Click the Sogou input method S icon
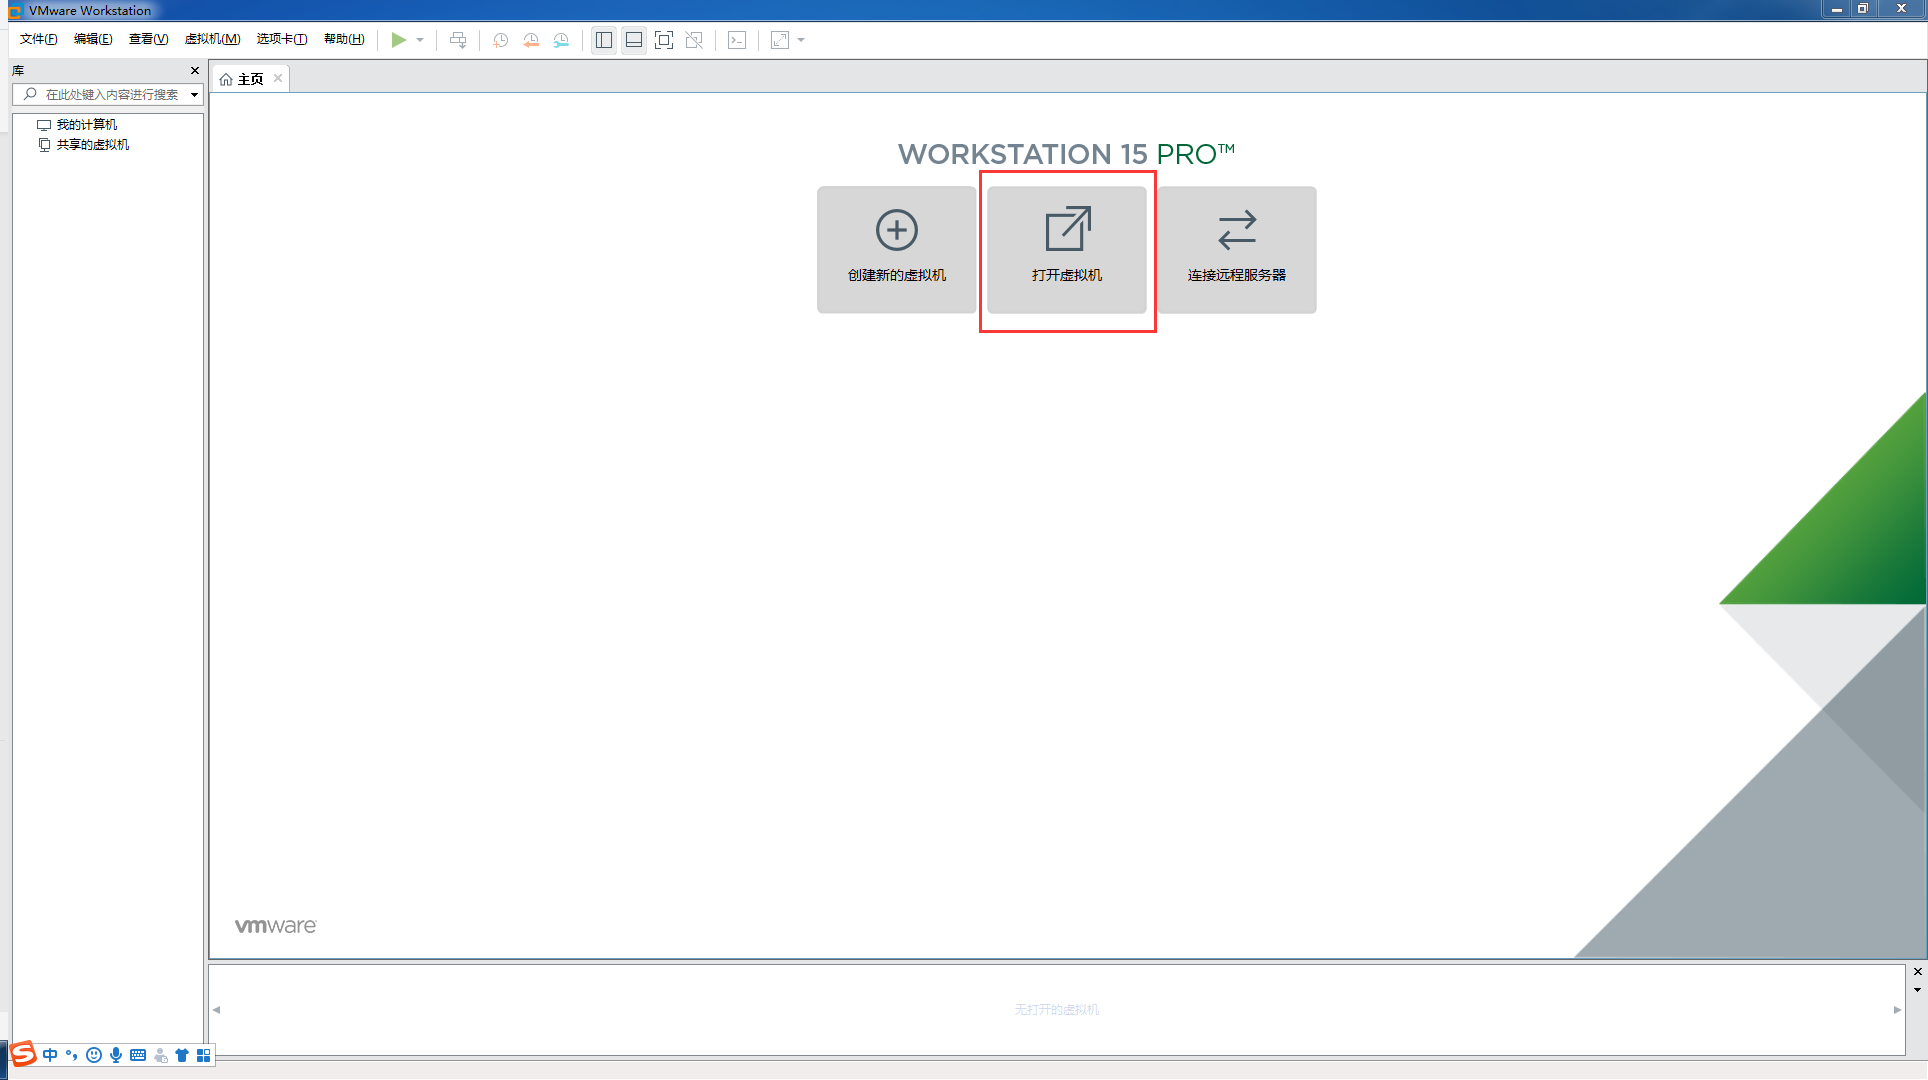Screen dimensions: 1928x1080 [x=23, y=1054]
